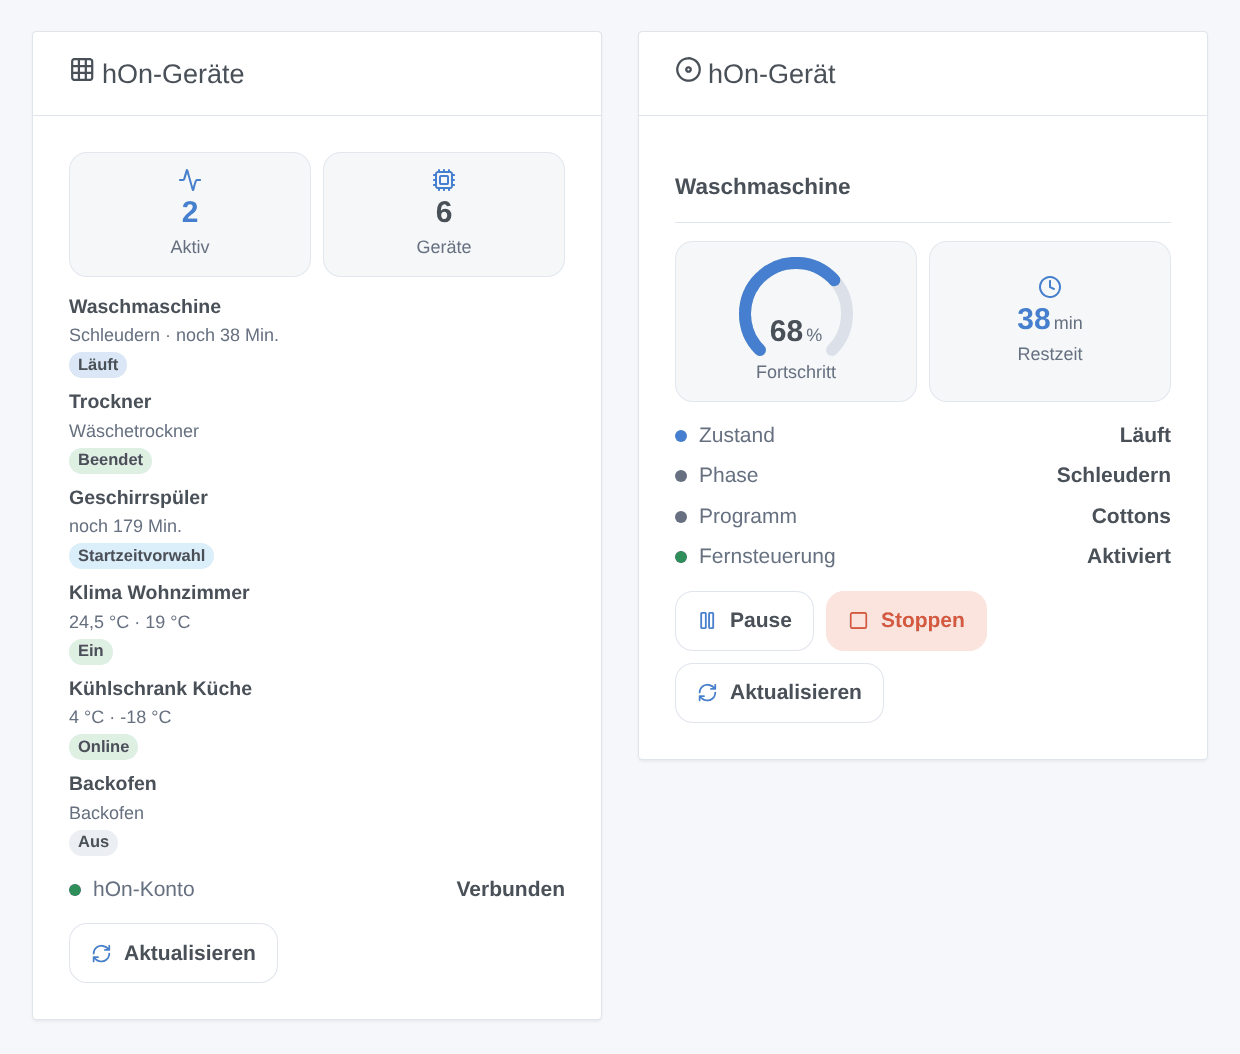The height and width of the screenshot is (1054, 1240).
Task: Click the activity pulse icon above Aktiv
Action: click(x=190, y=180)
